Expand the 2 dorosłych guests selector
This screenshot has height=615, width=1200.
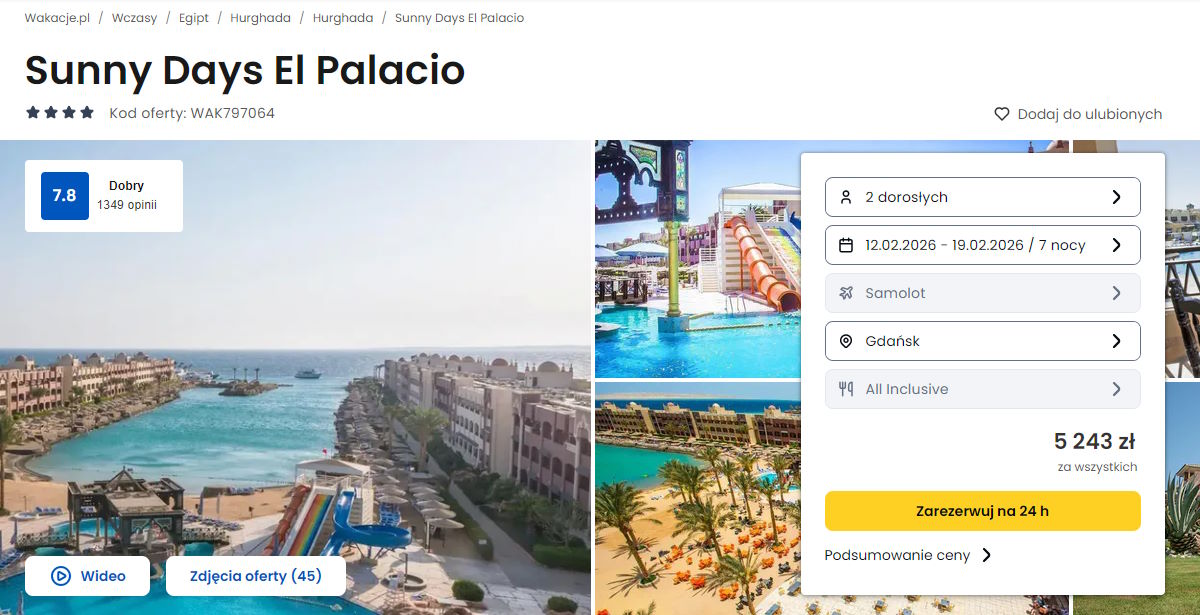pyautogui.click(x=982, y=197)
